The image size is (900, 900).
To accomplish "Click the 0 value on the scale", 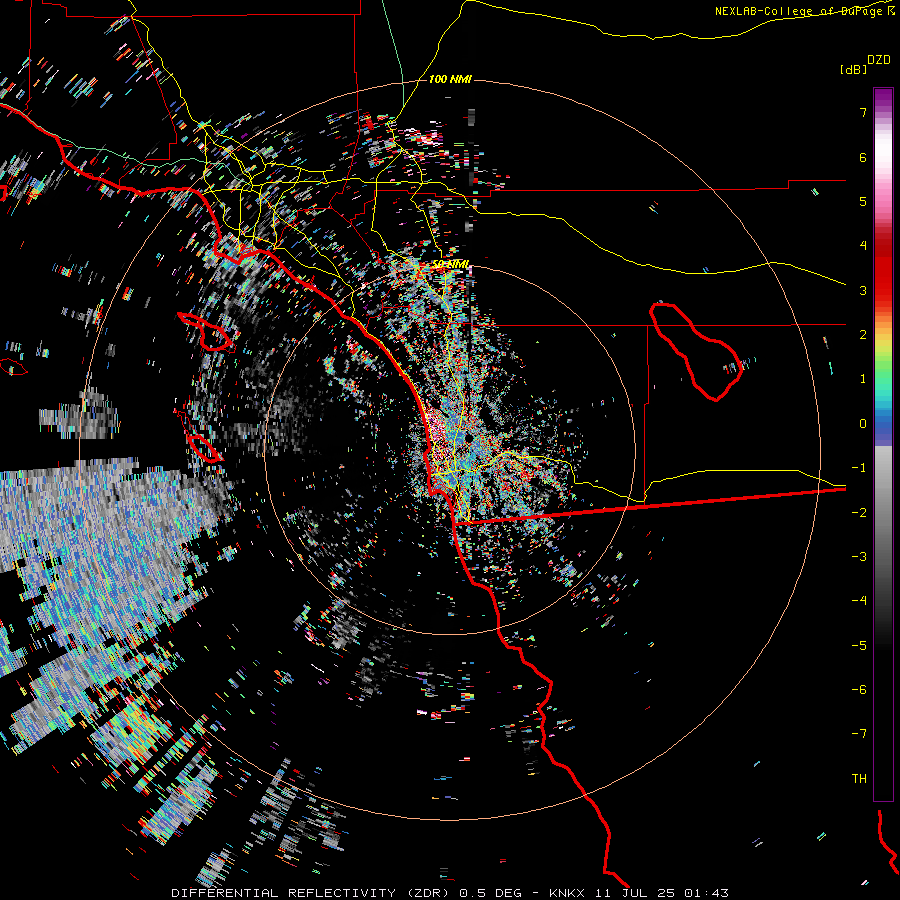I will [x=863, y=424].
